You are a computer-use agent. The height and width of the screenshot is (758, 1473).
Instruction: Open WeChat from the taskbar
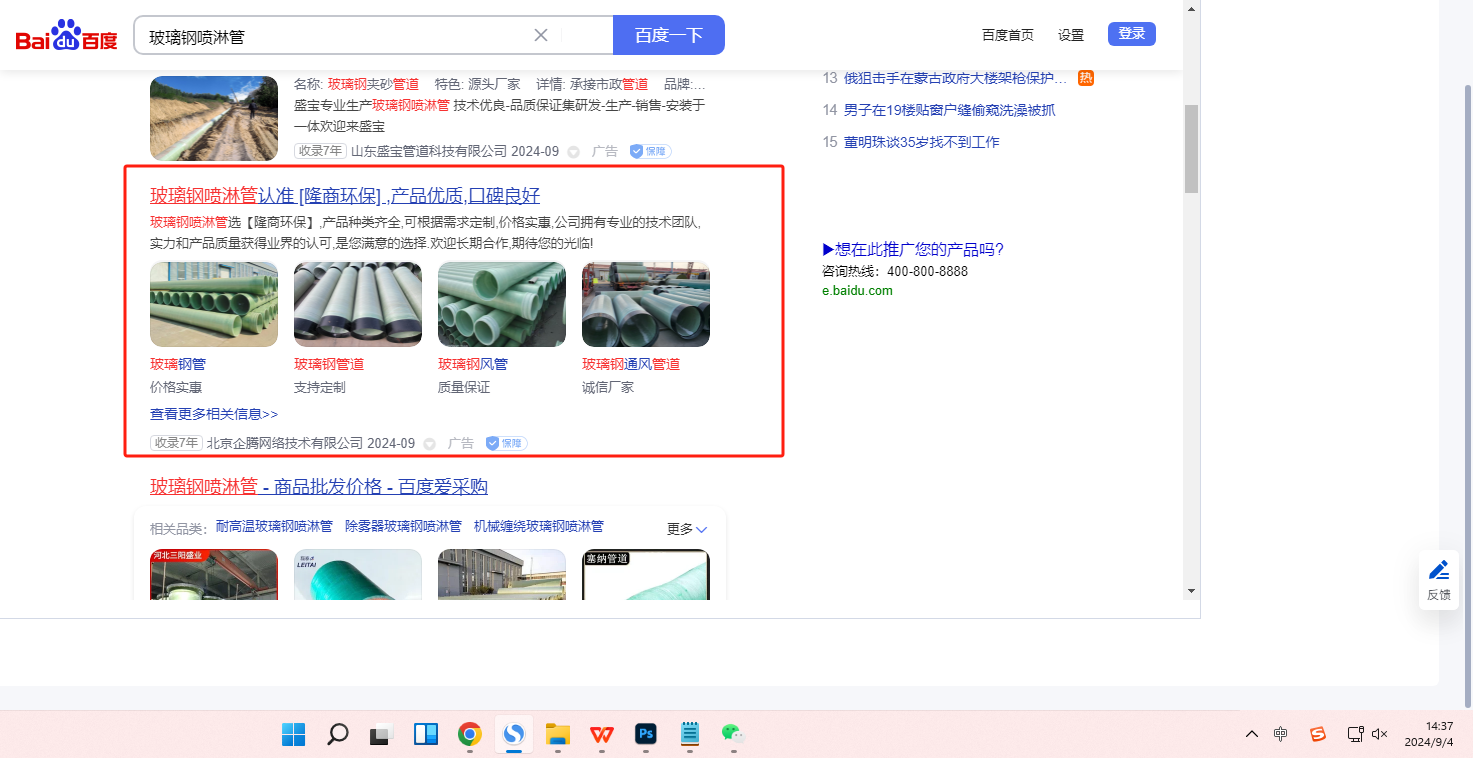[x=734, y=734]
